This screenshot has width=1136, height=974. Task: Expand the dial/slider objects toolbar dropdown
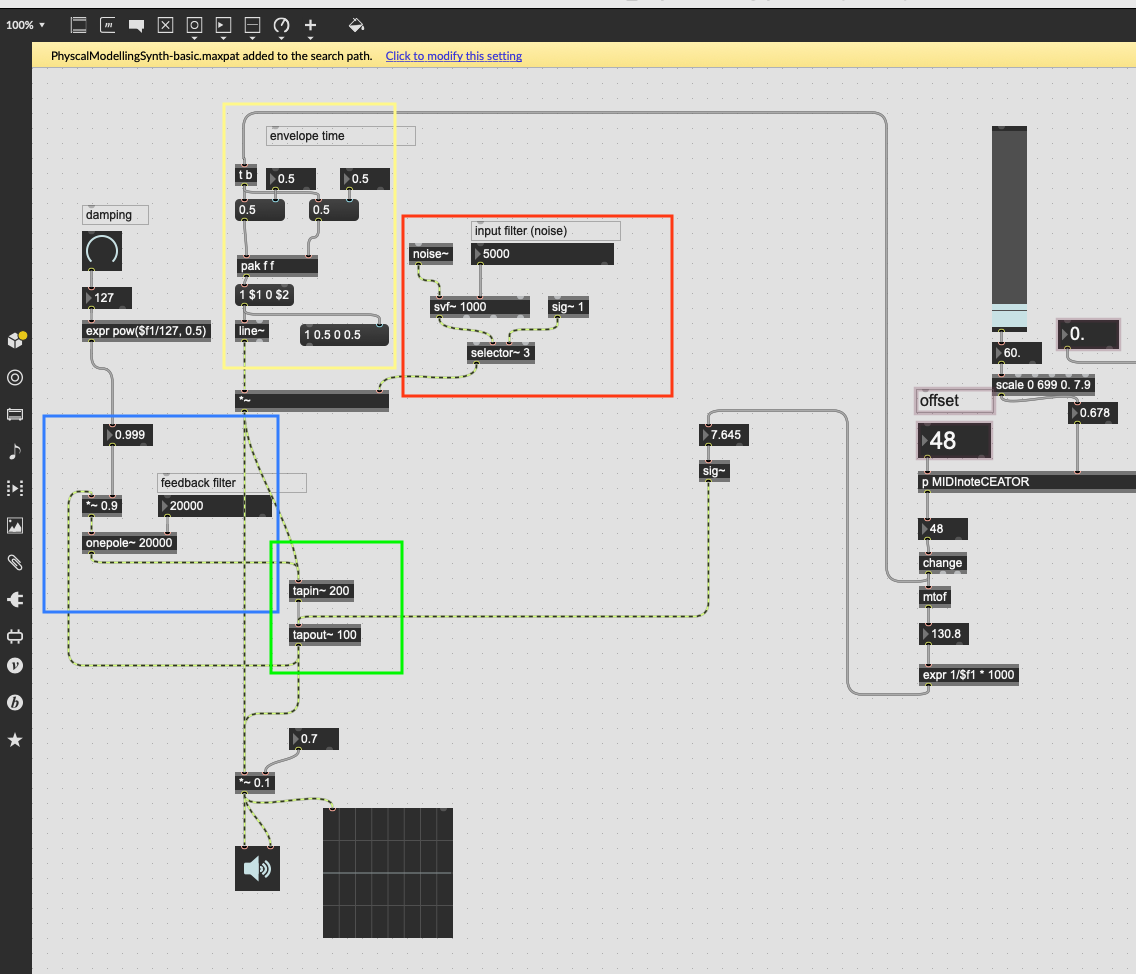pos(282,24)
